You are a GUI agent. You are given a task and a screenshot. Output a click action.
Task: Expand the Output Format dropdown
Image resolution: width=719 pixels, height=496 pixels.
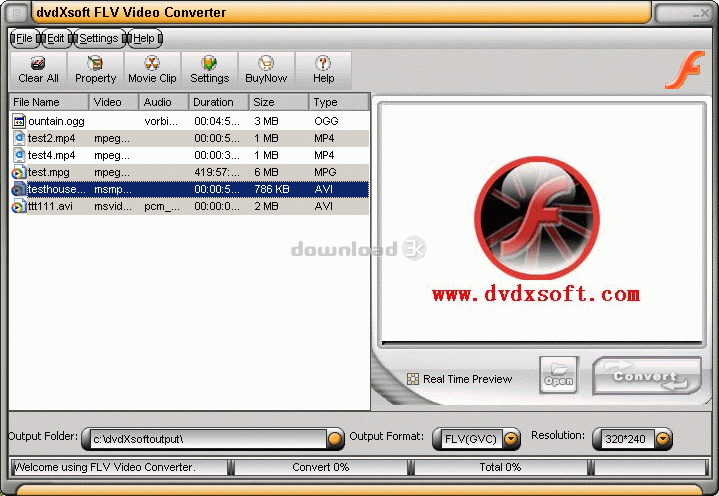511,439
